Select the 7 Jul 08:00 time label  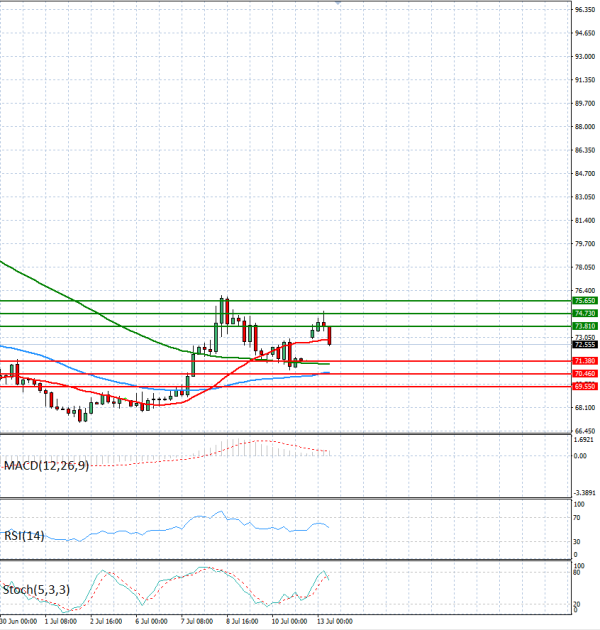tap(197, 621)
